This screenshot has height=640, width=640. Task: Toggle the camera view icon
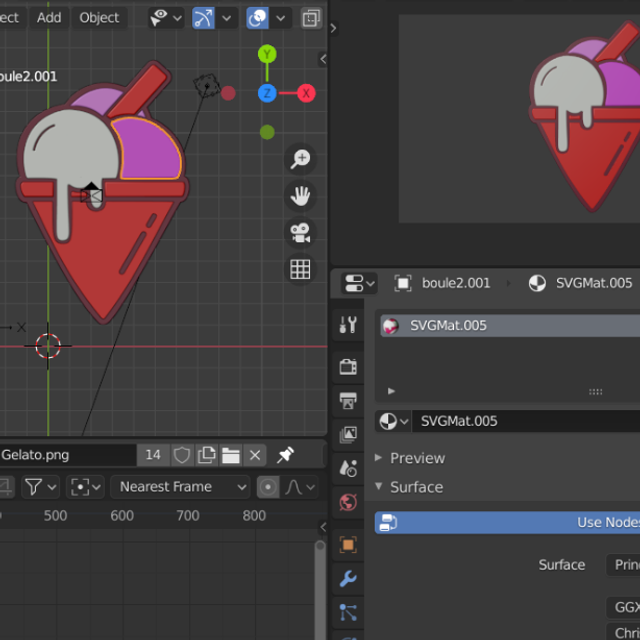[300, 232]
